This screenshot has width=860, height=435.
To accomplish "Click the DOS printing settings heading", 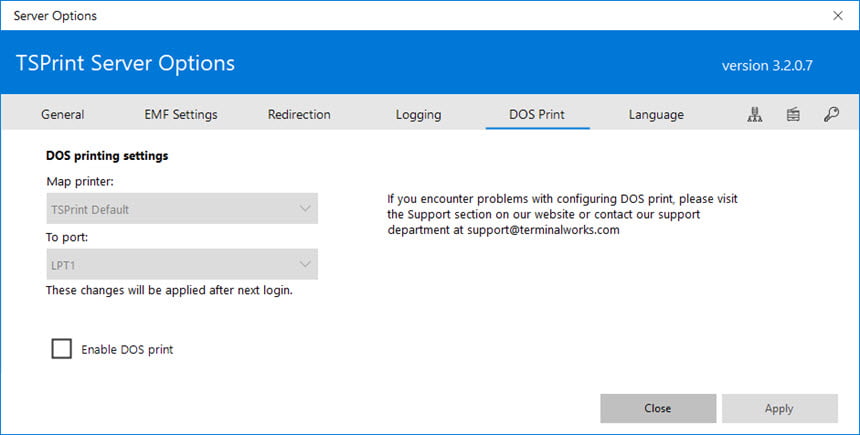I will tap(107, 156).
